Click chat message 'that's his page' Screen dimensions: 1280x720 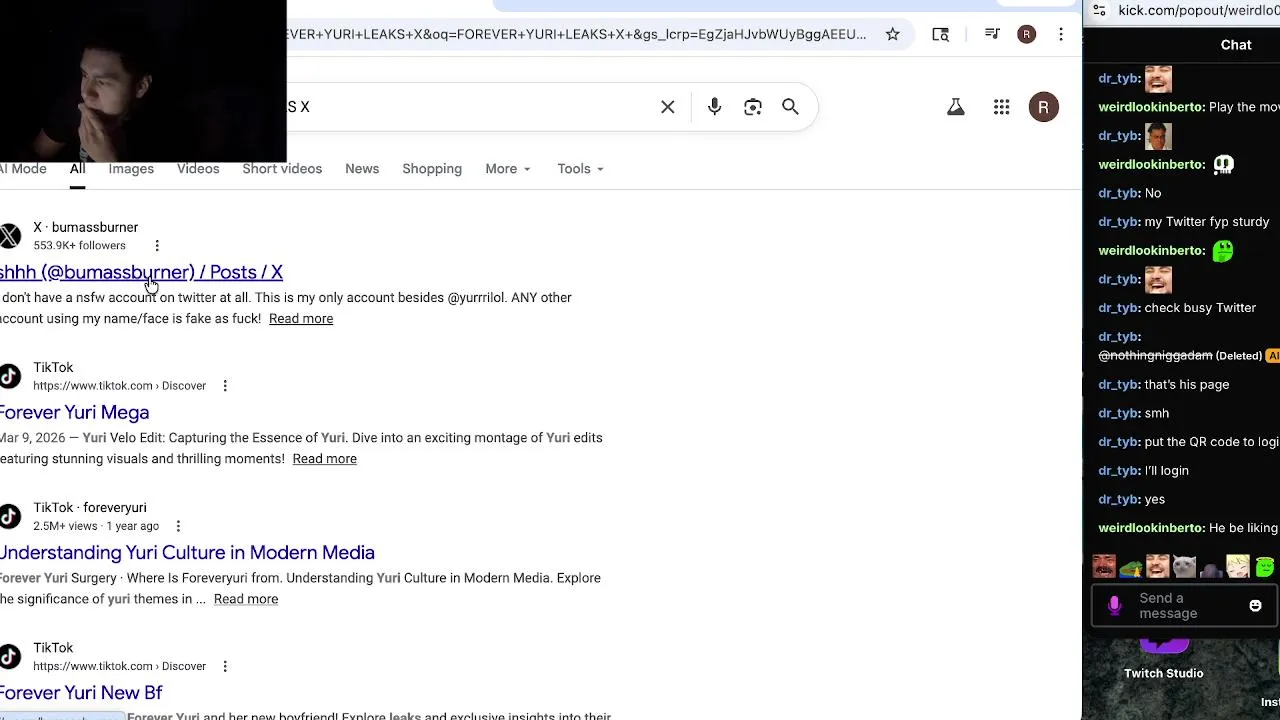tap(1186, 385)
